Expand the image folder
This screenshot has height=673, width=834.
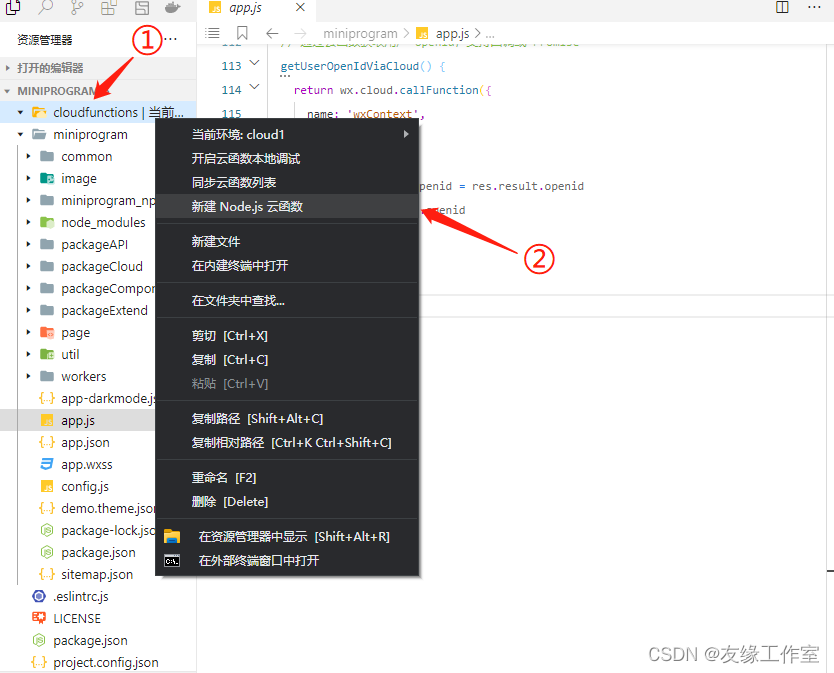29,178
